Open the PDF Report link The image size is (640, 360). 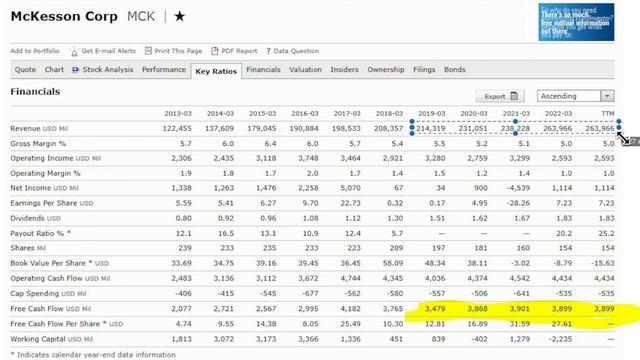click(239, 51)
